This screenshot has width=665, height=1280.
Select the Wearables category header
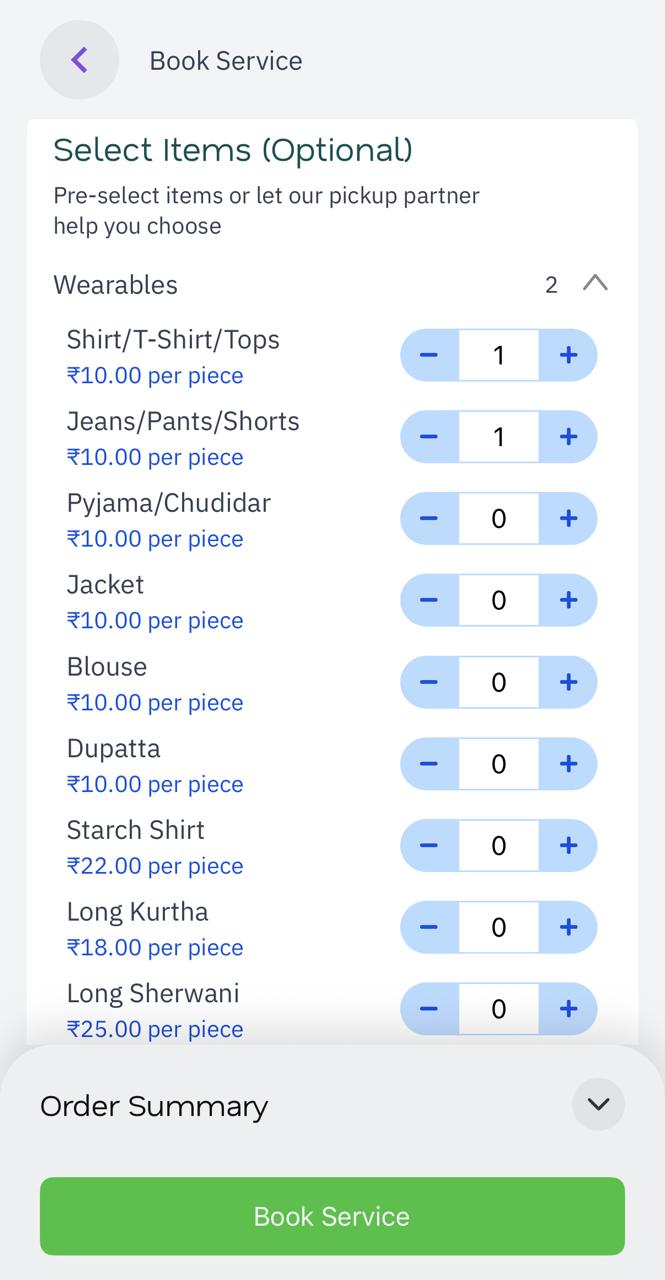[115, 285]
